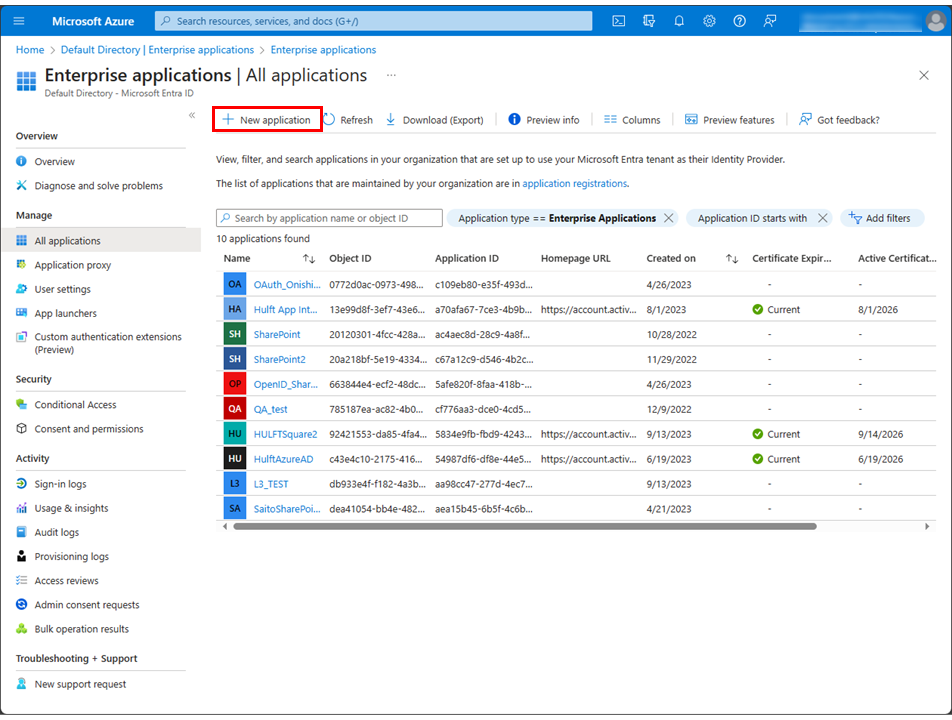
Task: Open the Azure portal hamburger menu
Action: [x=19, y=21]
